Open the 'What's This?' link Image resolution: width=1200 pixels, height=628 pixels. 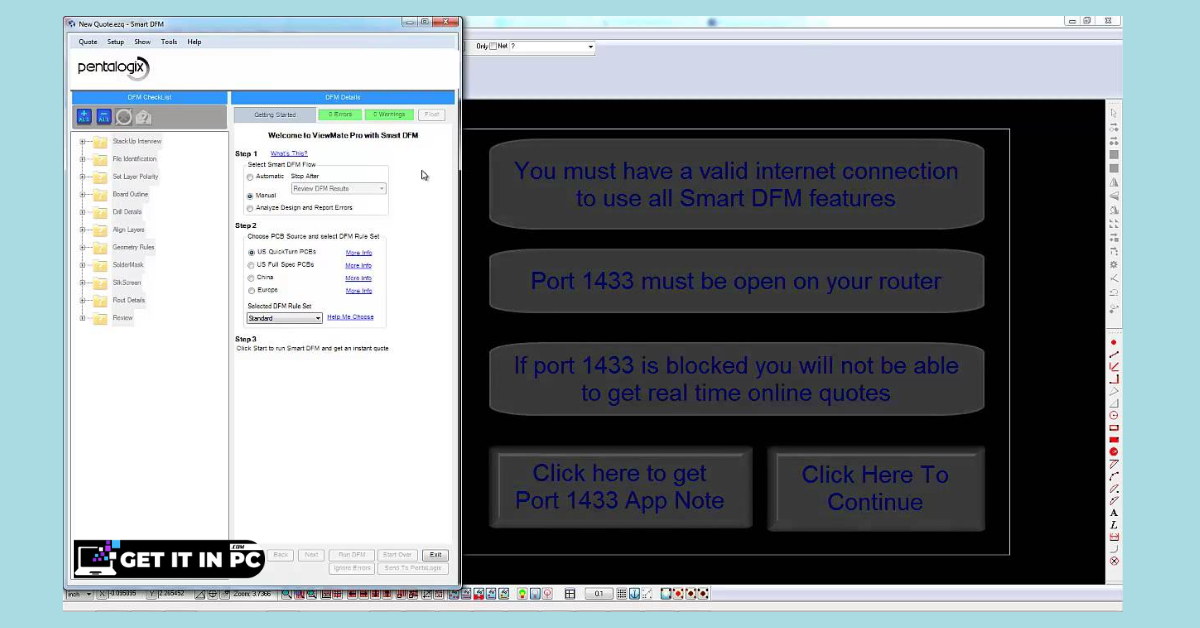tap(289, 153)
